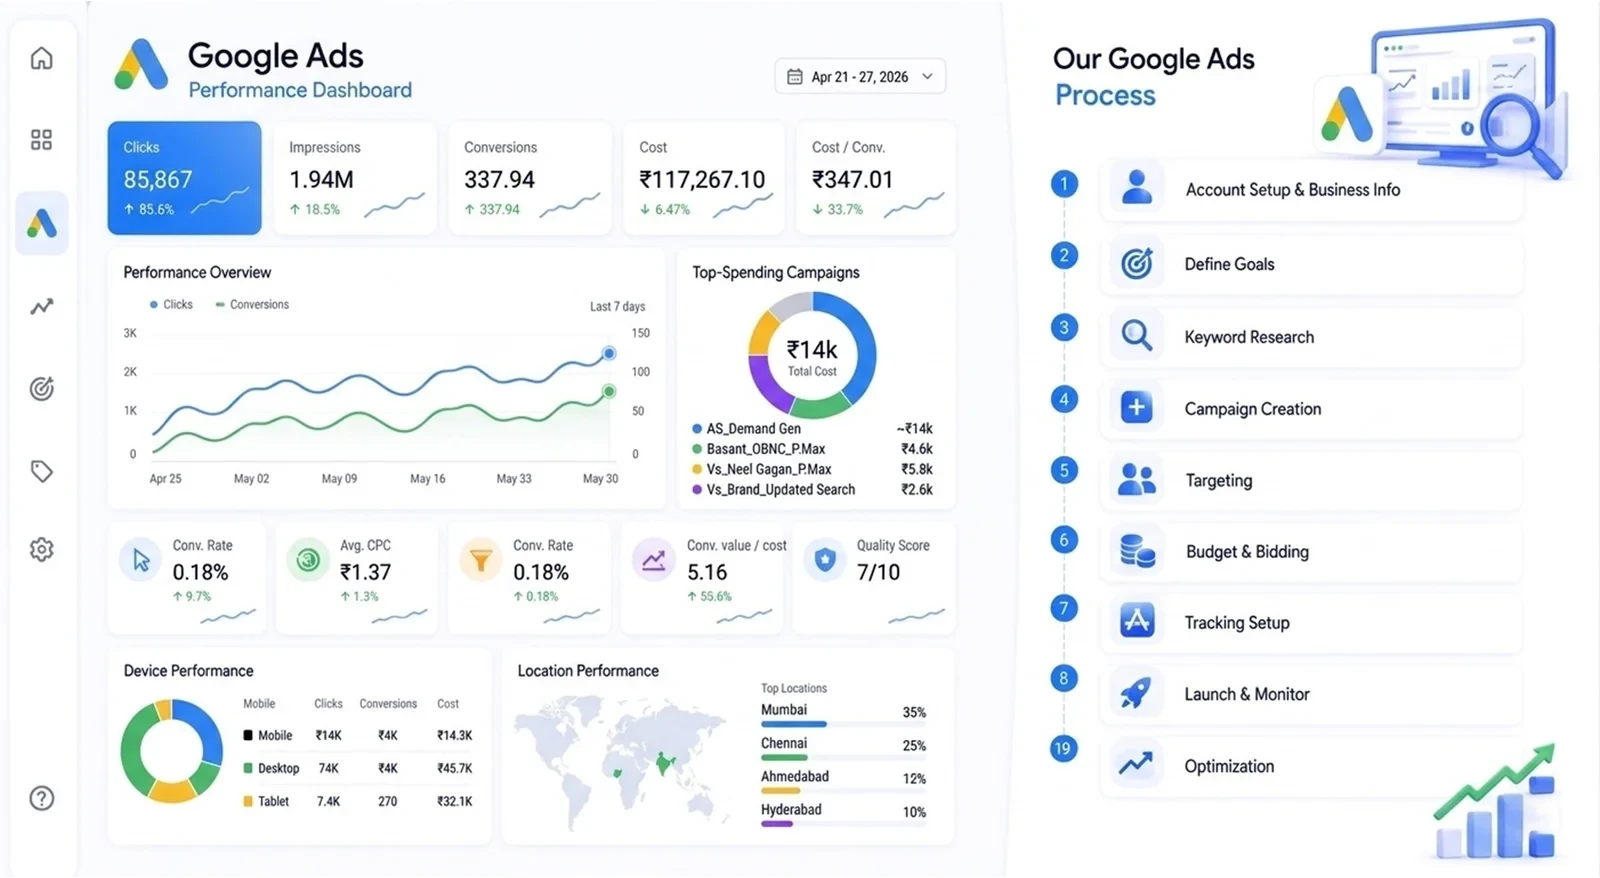Open the trend line icon in the sidebar
The width and height of the screenshot is (1600, 878).
click(41, 306)
